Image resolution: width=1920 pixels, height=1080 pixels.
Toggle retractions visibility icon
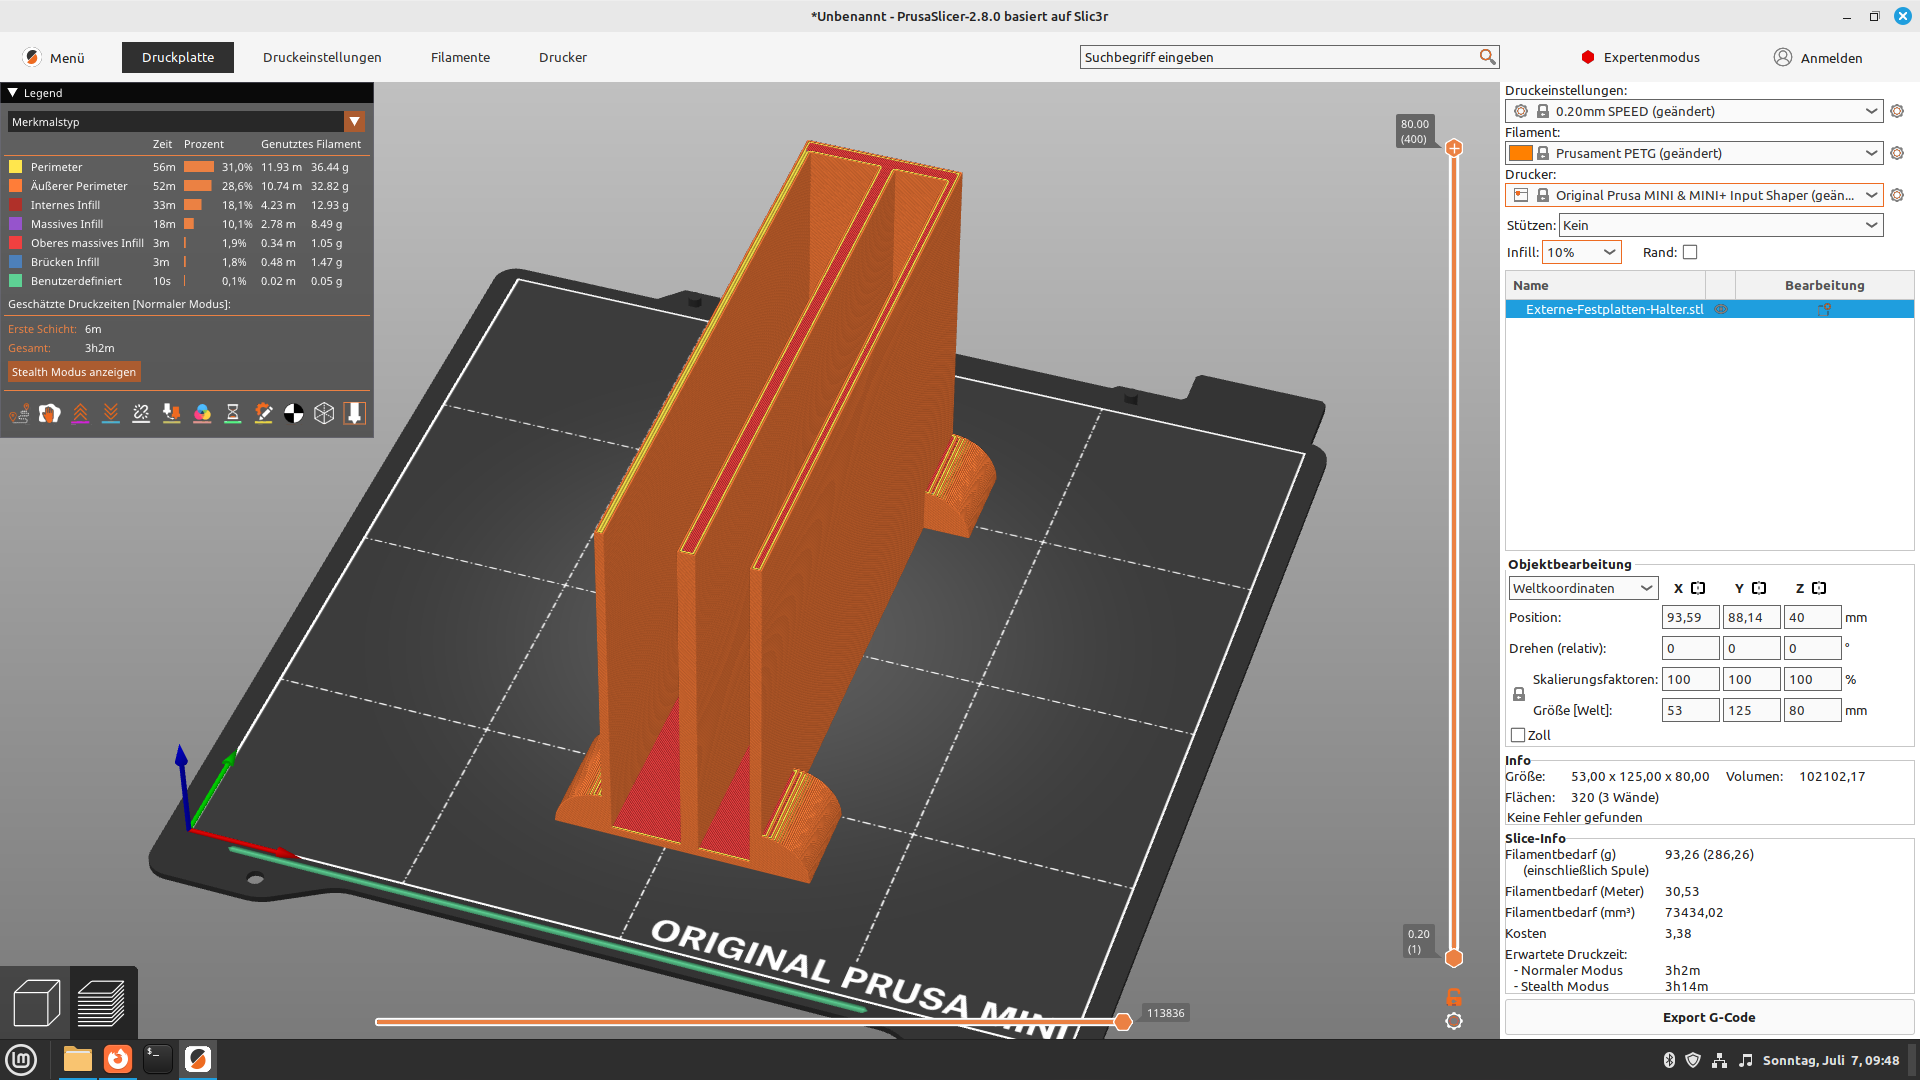pos(80,413)
